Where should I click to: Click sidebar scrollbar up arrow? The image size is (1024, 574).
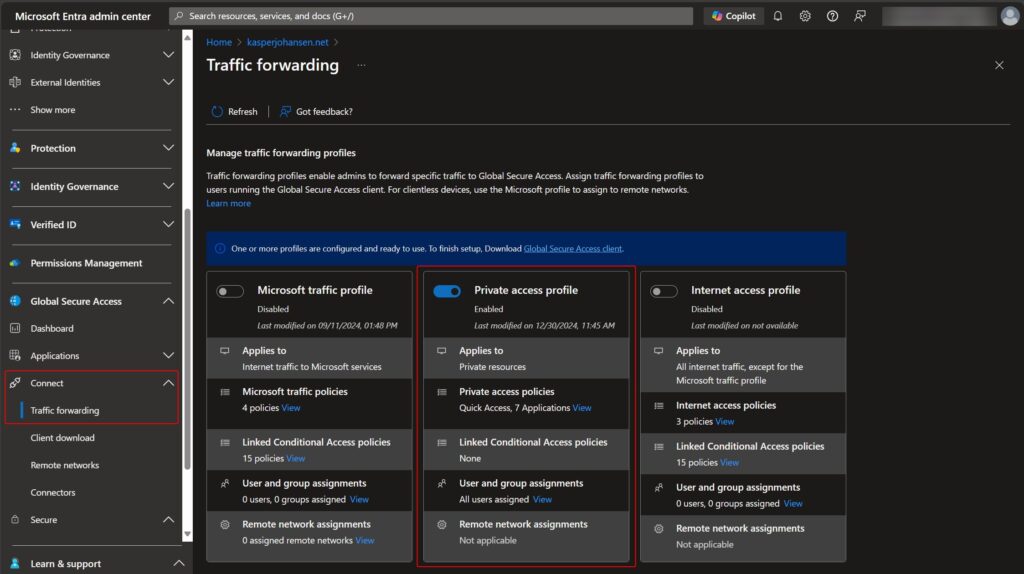coord(187,38)
